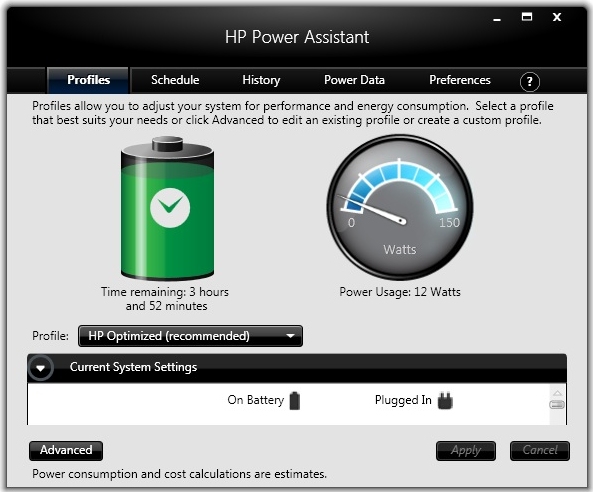Close the HP Power Assistant window
This screenshot has width=593, height=492.
tap(557, 17)
